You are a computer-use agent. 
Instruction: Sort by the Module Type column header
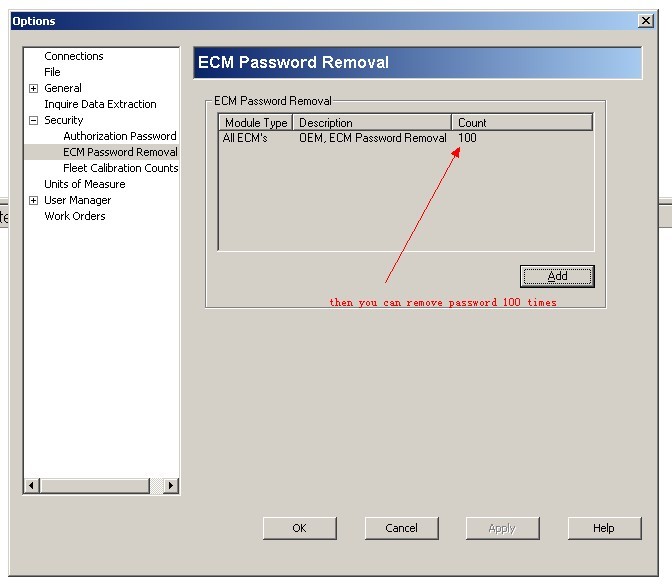click(256, 123)
